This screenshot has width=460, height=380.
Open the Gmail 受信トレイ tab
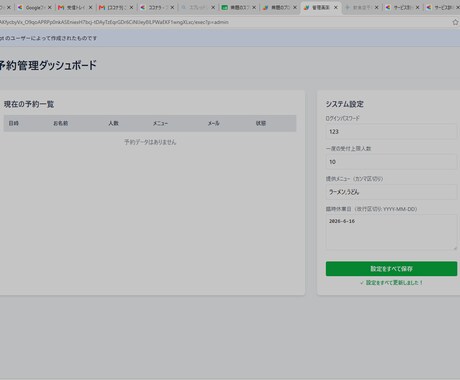click(75, 7)
